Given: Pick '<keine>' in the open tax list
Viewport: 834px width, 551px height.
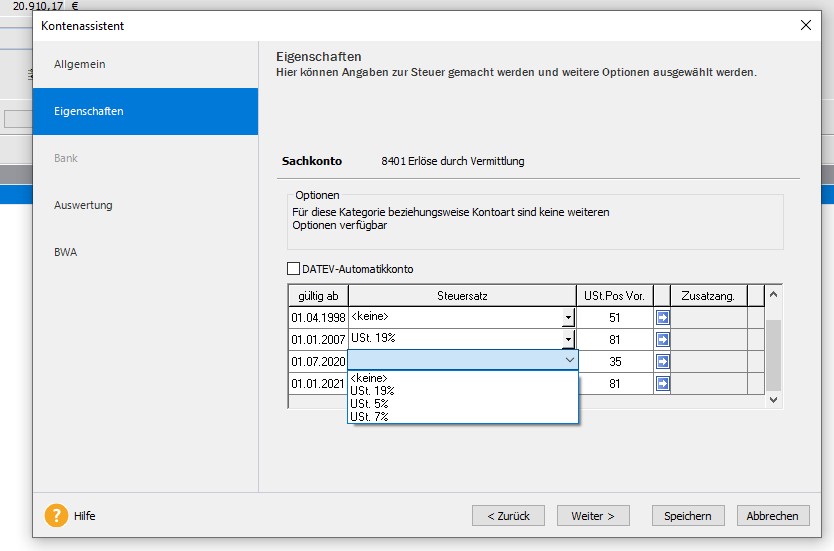Looking at the screenshot, I should [369, 378].
